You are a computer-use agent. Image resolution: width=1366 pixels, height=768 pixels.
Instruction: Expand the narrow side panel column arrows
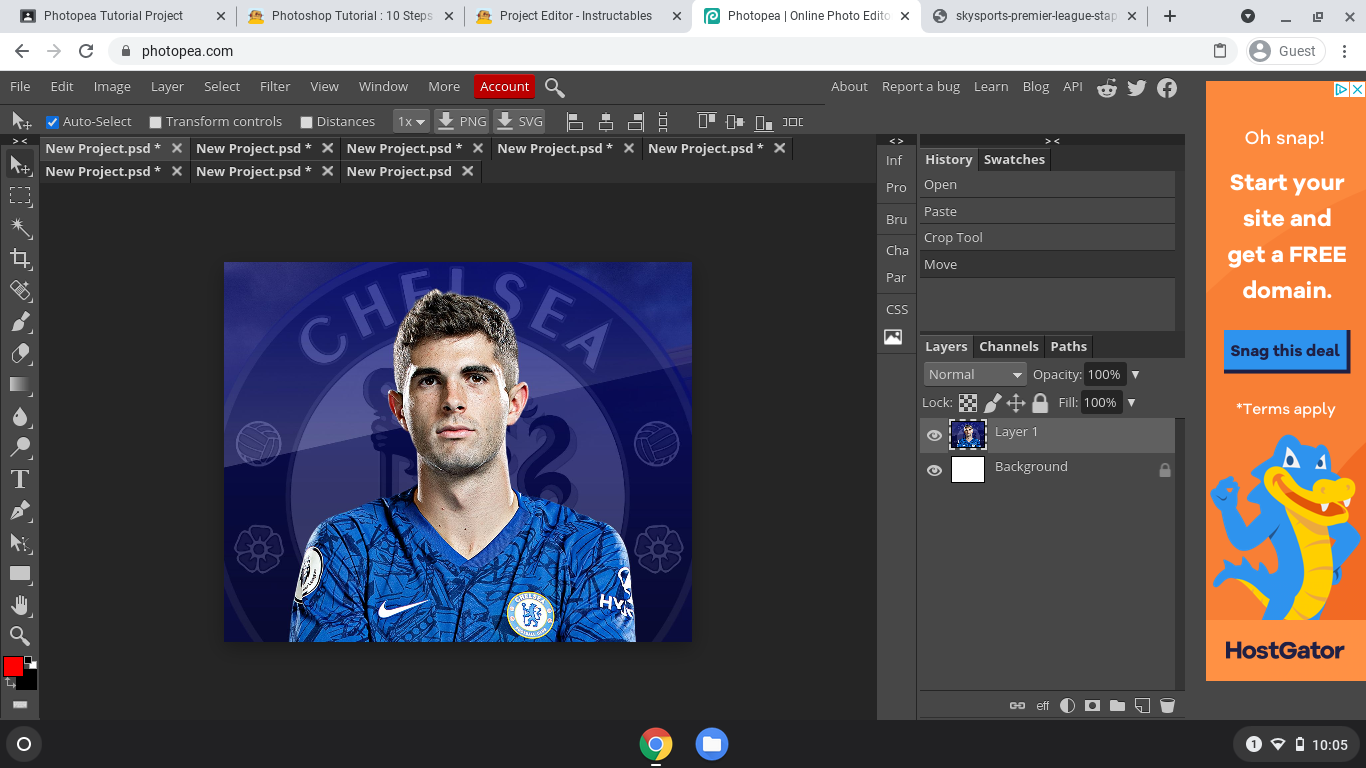(896, 141)
